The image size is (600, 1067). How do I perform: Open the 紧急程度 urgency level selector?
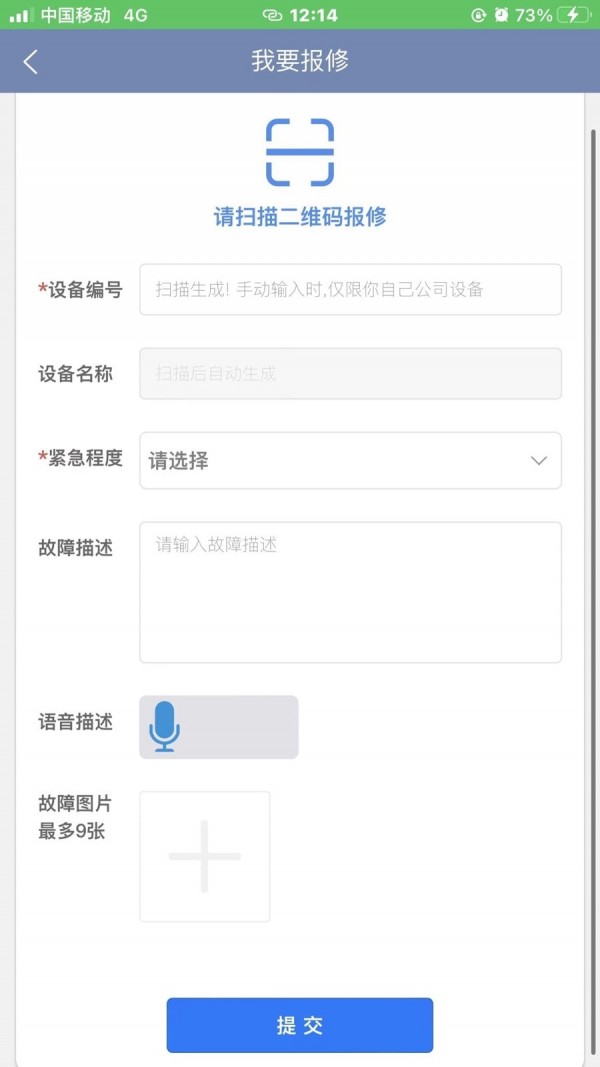(350, 461)
